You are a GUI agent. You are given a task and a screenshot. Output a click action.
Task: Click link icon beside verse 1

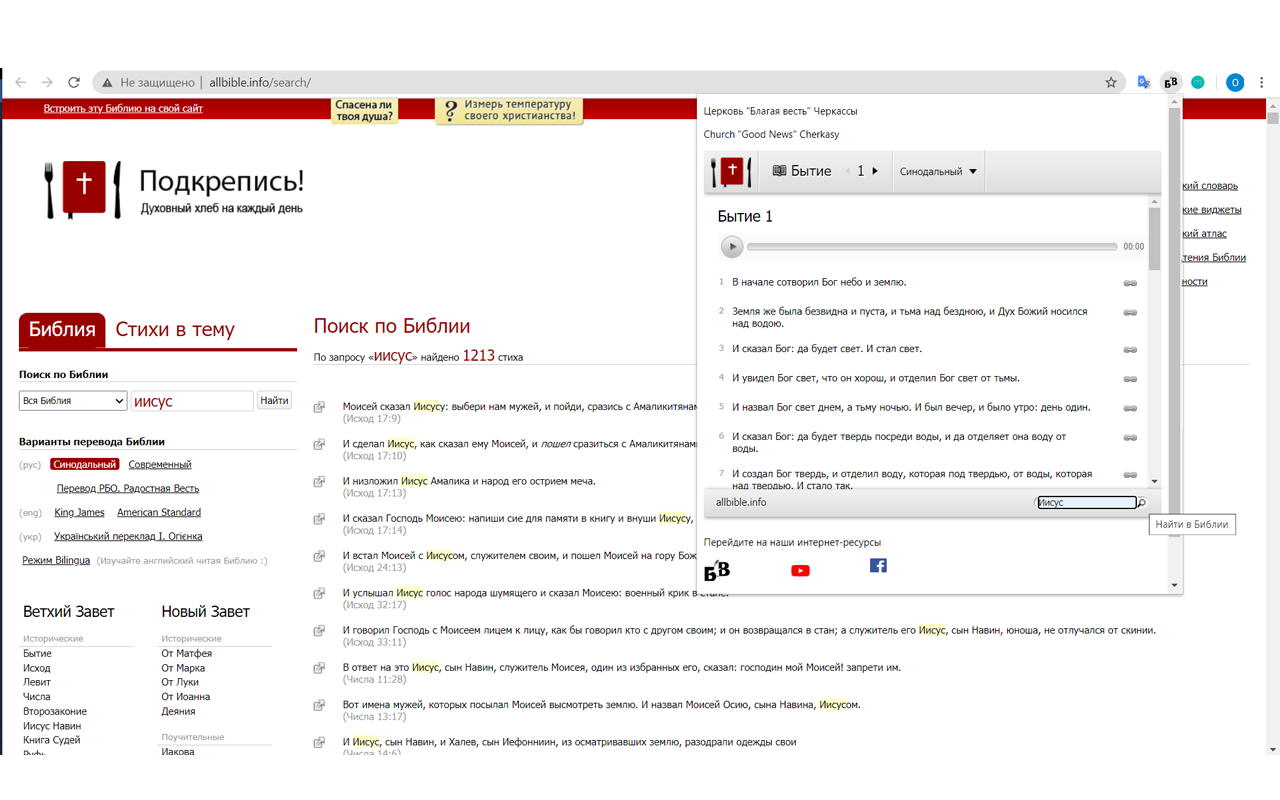click(1130, 284)
